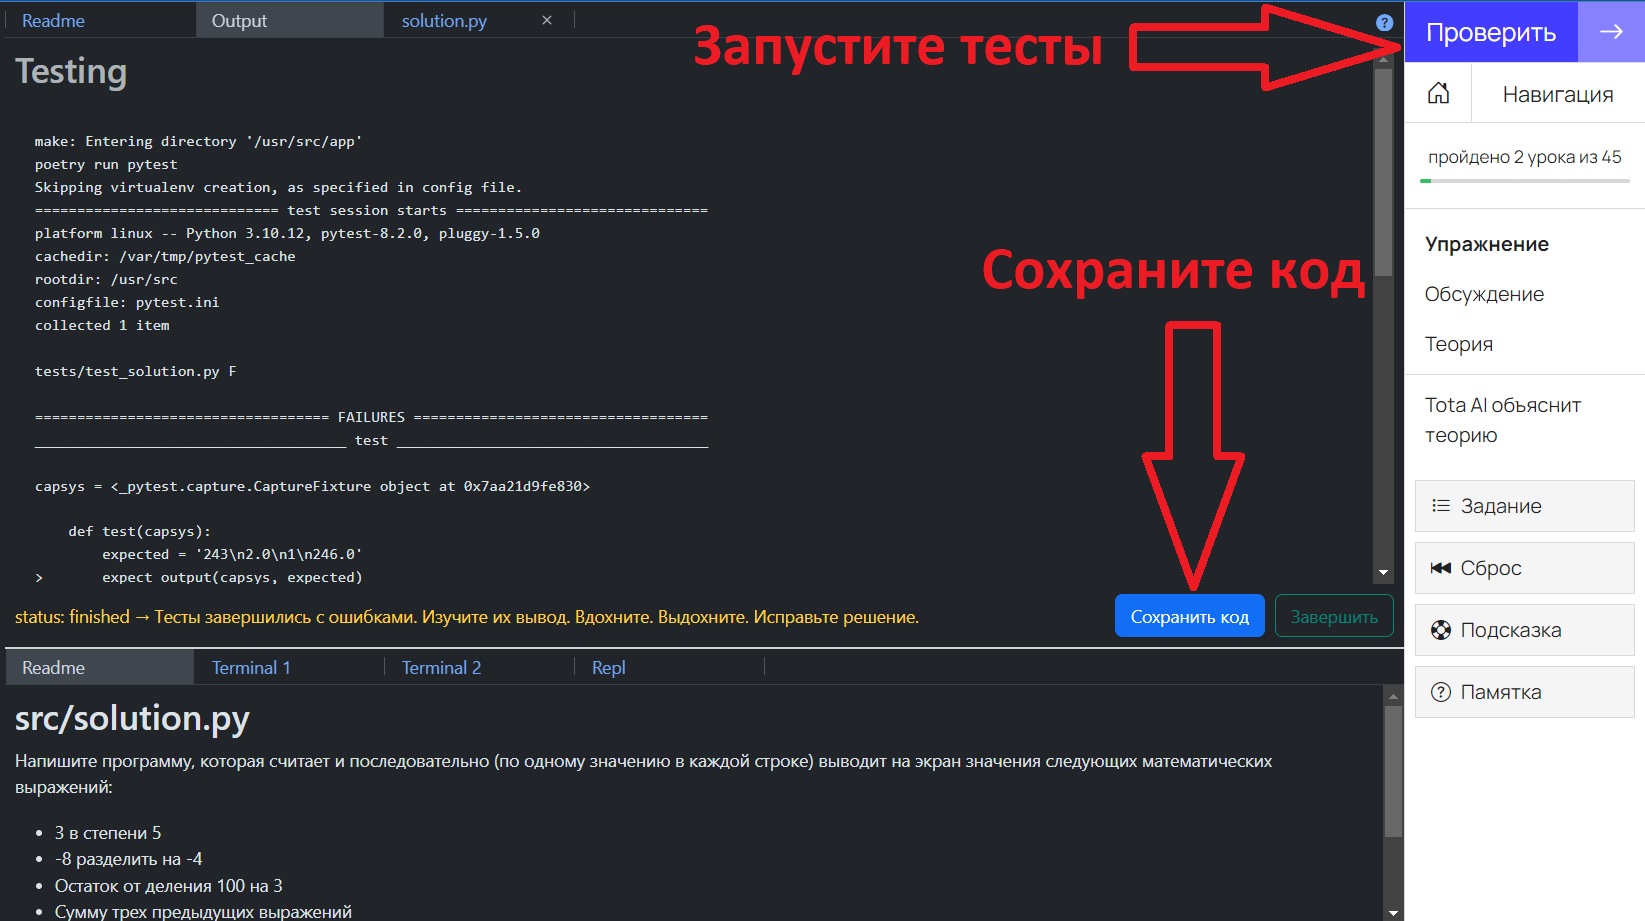The image size is (1645, 921).
Task: Click the blue help question mark icon
Action: click(x=1384, y=22)
